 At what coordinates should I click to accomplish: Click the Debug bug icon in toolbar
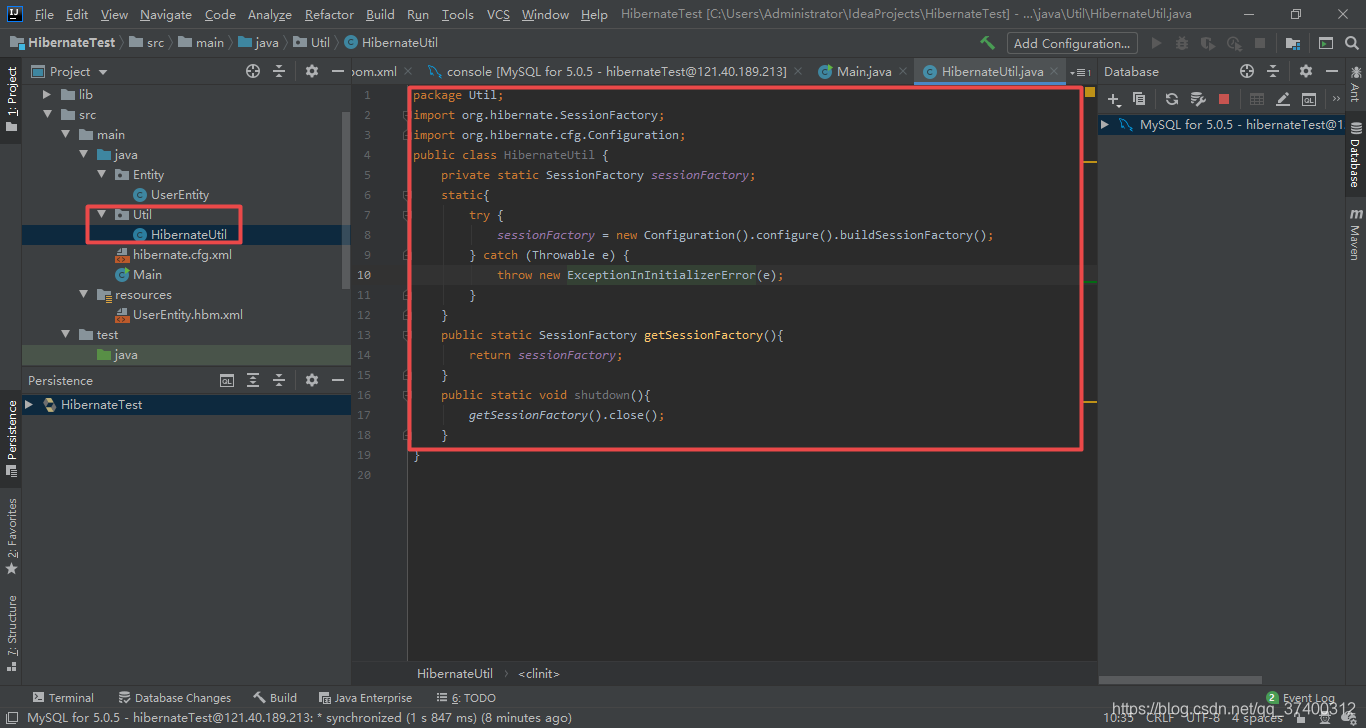click(1182, 43)
